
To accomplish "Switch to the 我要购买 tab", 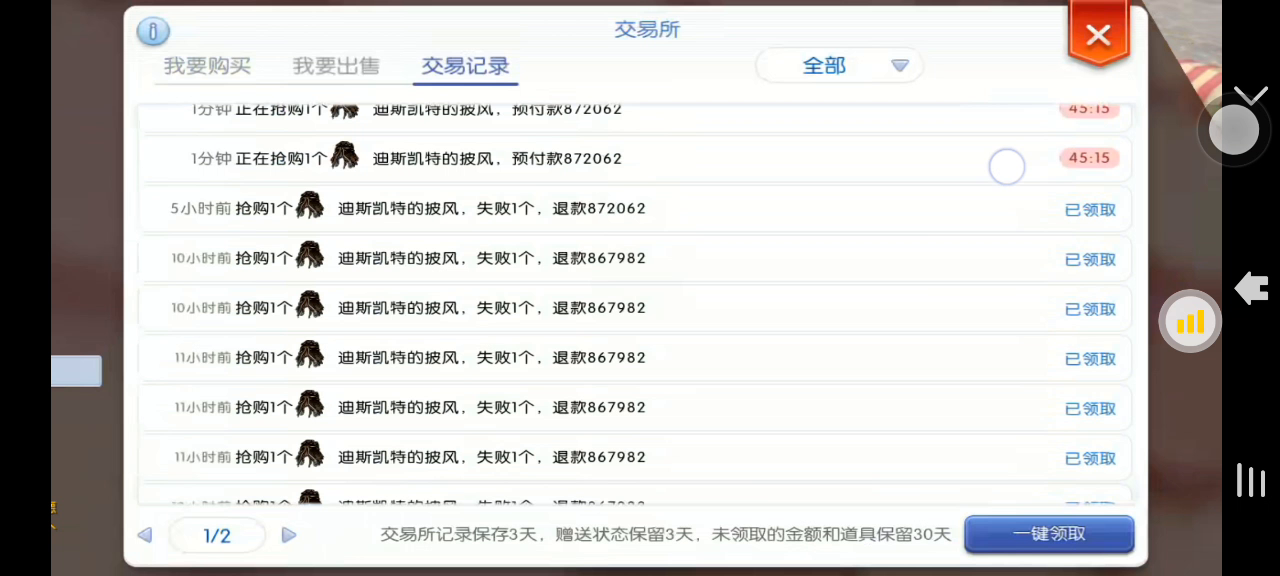I will tap(207, 66).
